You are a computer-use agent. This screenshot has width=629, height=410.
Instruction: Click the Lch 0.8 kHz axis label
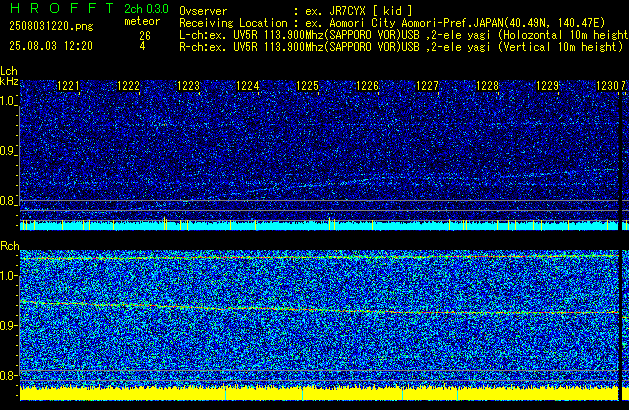(8, 201)
